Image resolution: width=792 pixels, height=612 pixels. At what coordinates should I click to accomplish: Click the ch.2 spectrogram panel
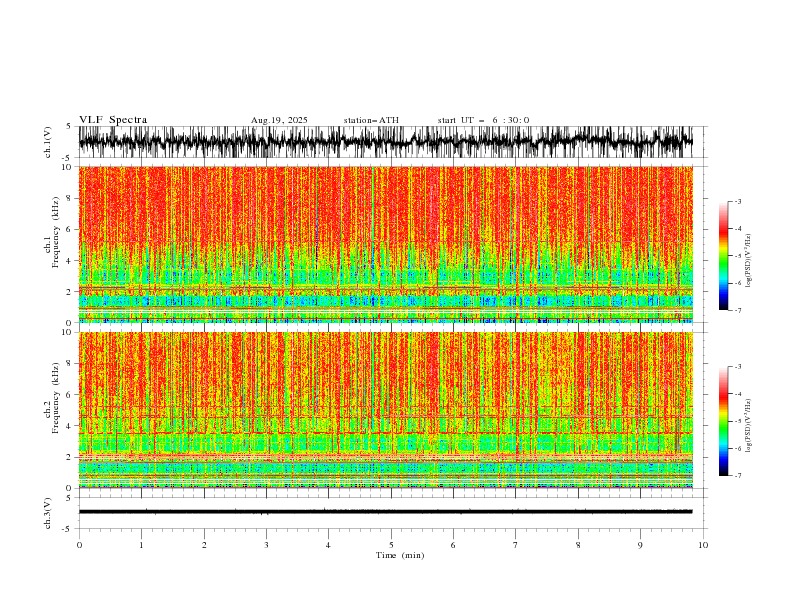point(385,410)
